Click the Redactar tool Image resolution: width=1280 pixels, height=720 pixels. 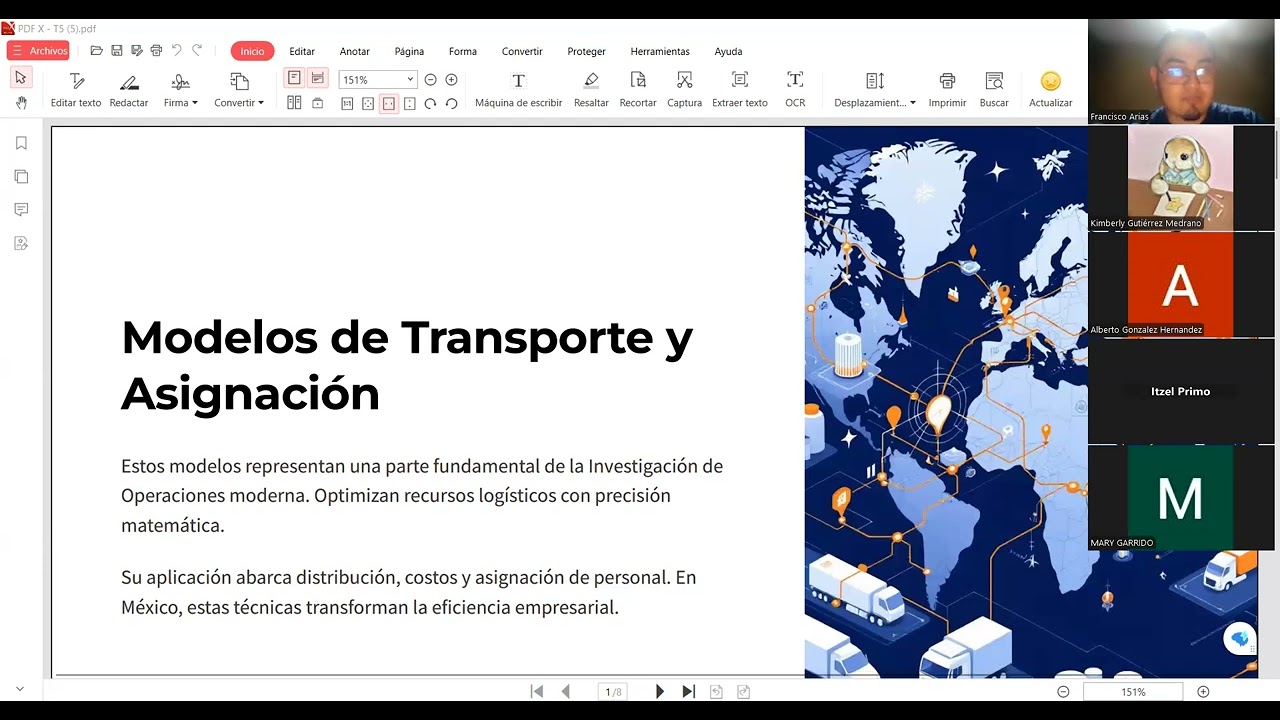(x=129, y=90)
